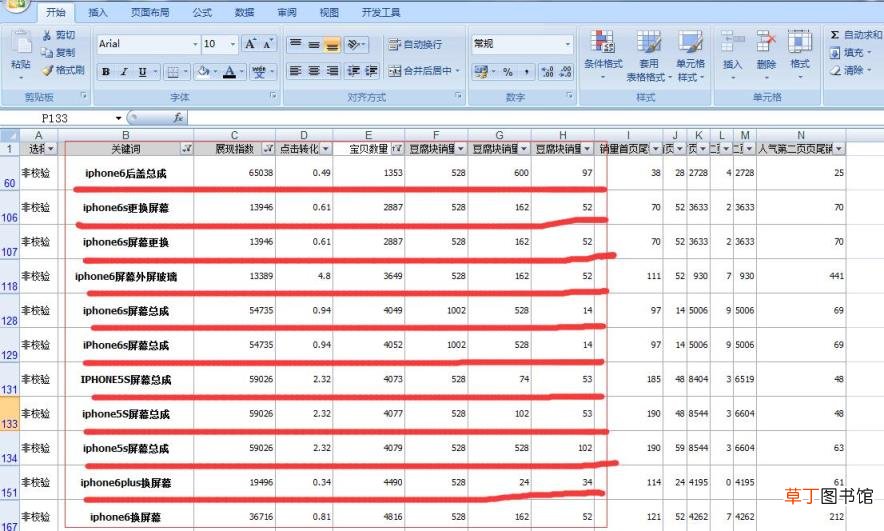Switch to the 数据 ribbon tab
Image resolution: width=884 pixels, height=531 pixels.
[244, 12]
